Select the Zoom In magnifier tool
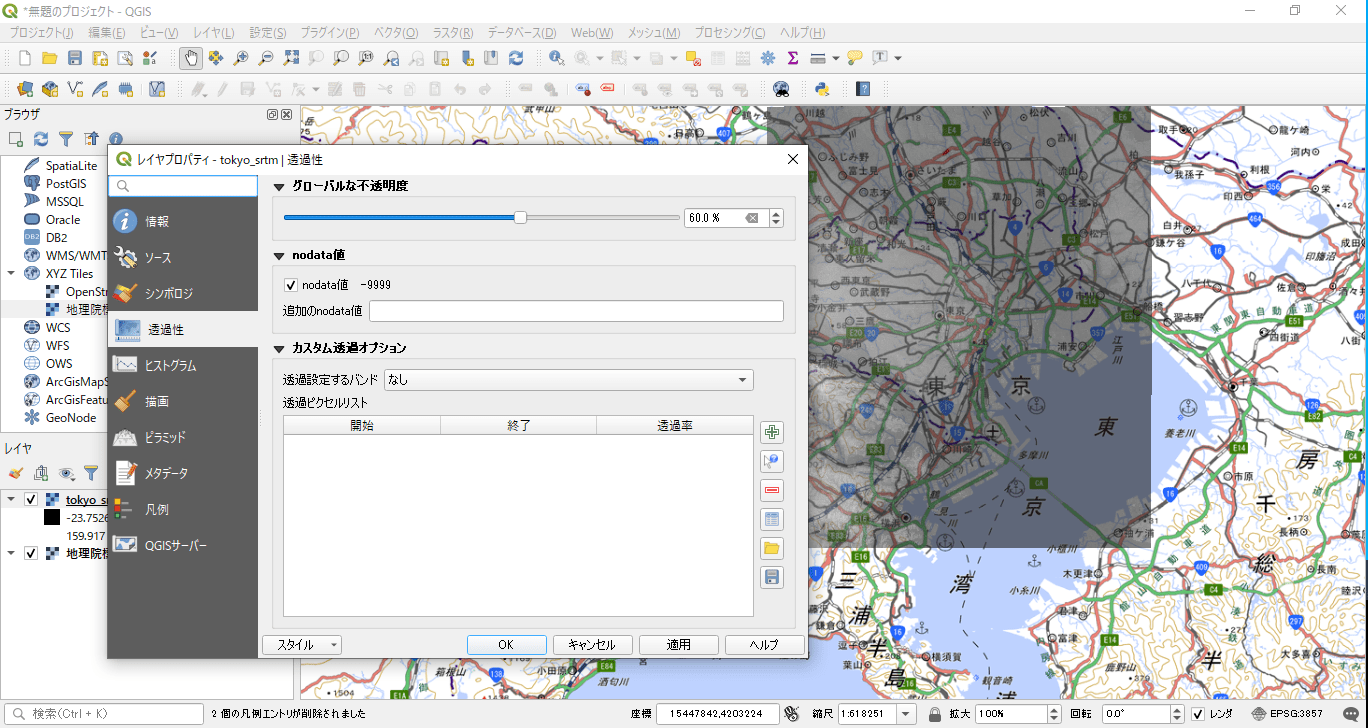This screenshot has width=1368, height=728. [241, 58]
